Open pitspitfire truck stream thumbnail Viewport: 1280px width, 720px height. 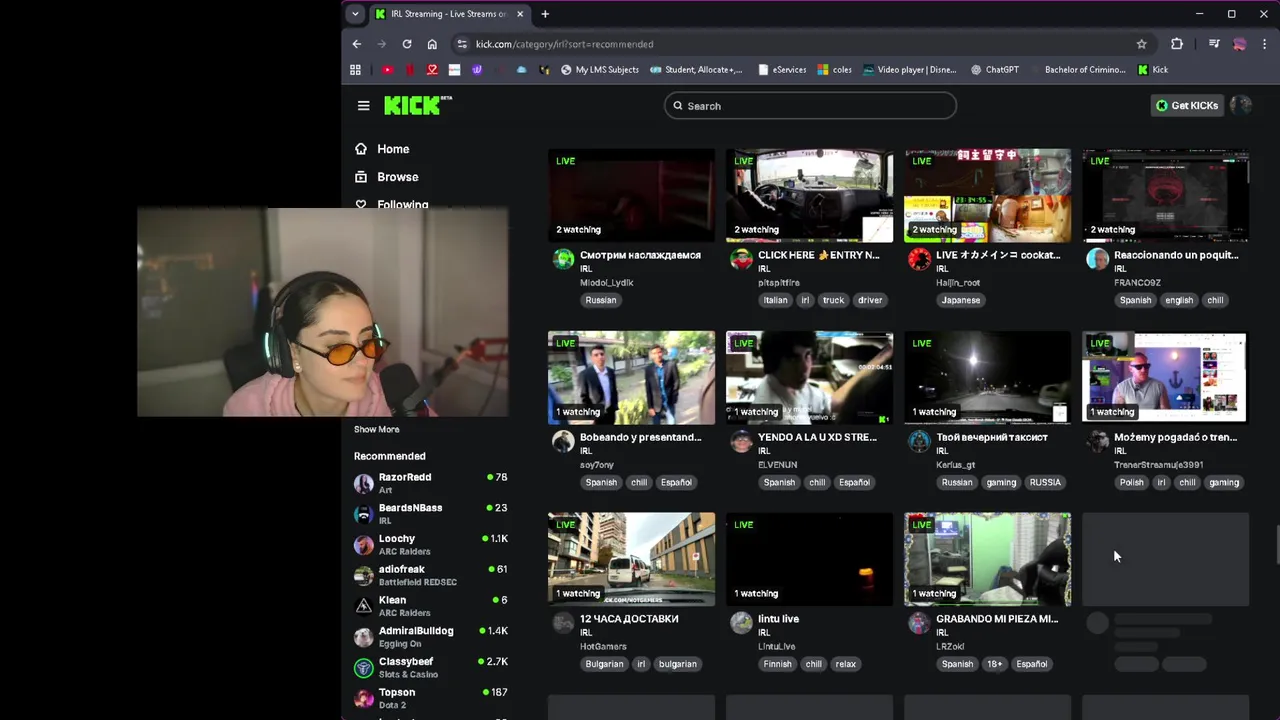coord(810,195)
